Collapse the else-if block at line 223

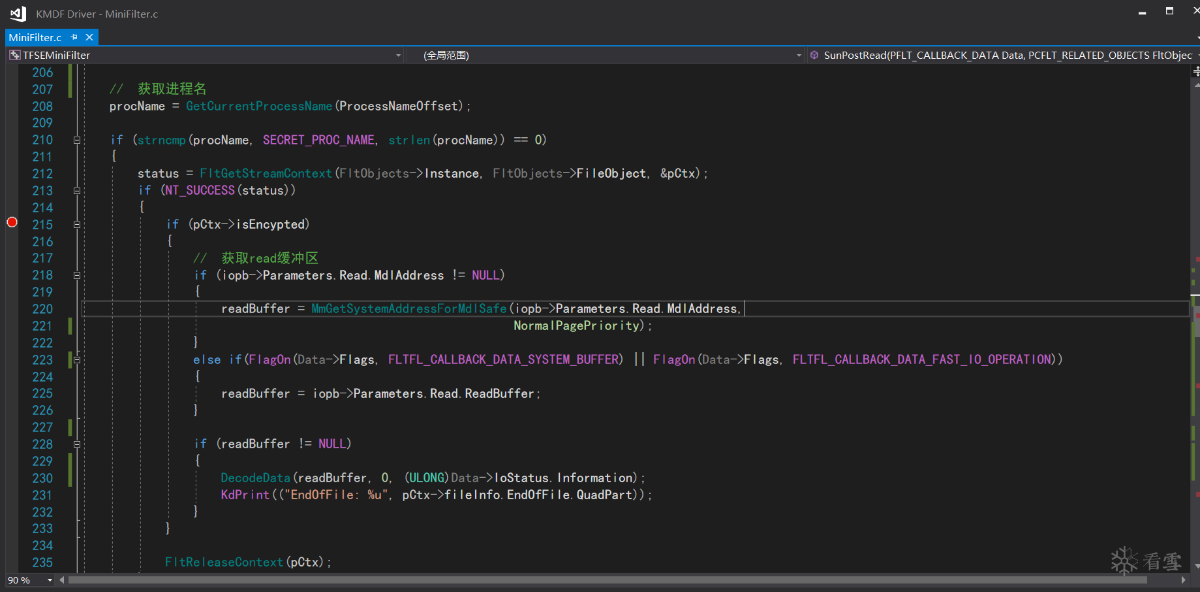pos(77,359)
